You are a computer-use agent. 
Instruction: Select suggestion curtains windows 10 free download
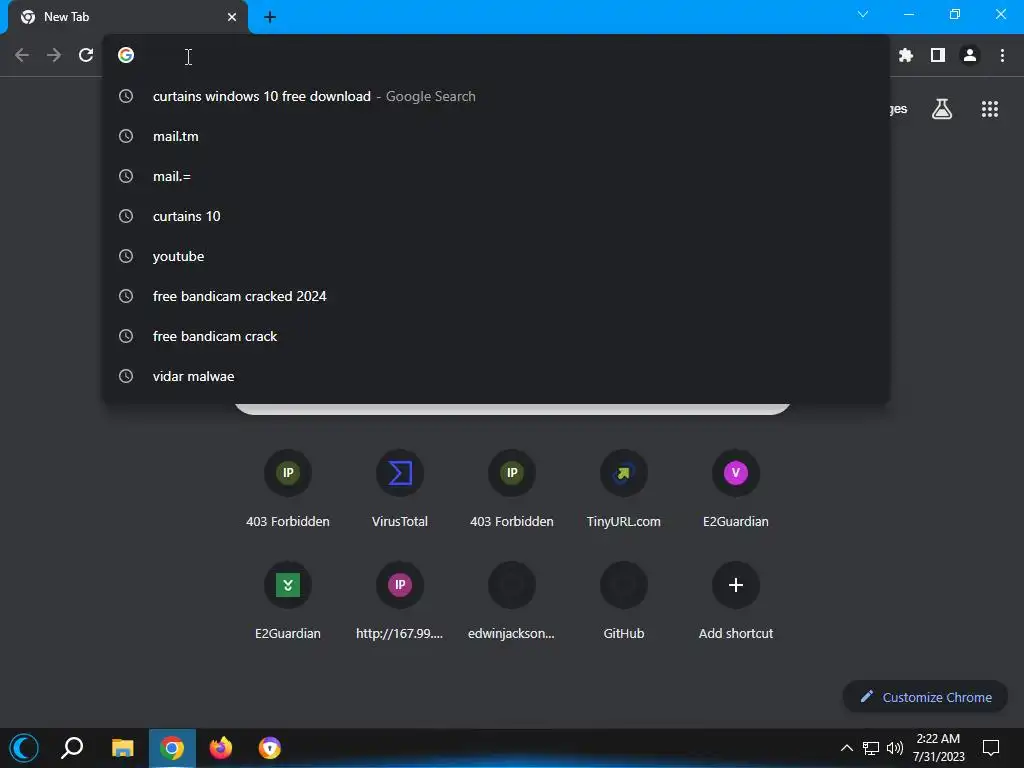[496, 97]
